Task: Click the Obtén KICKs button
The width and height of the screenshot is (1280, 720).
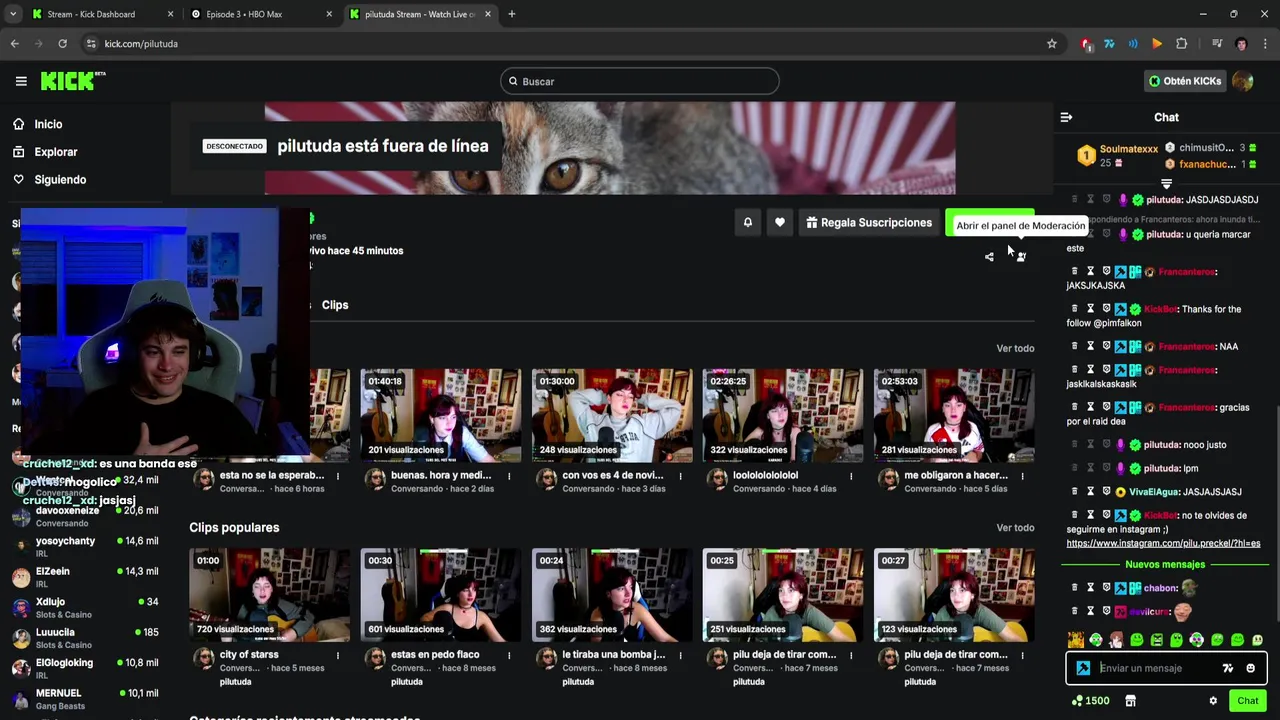Action: point(1185,81)
